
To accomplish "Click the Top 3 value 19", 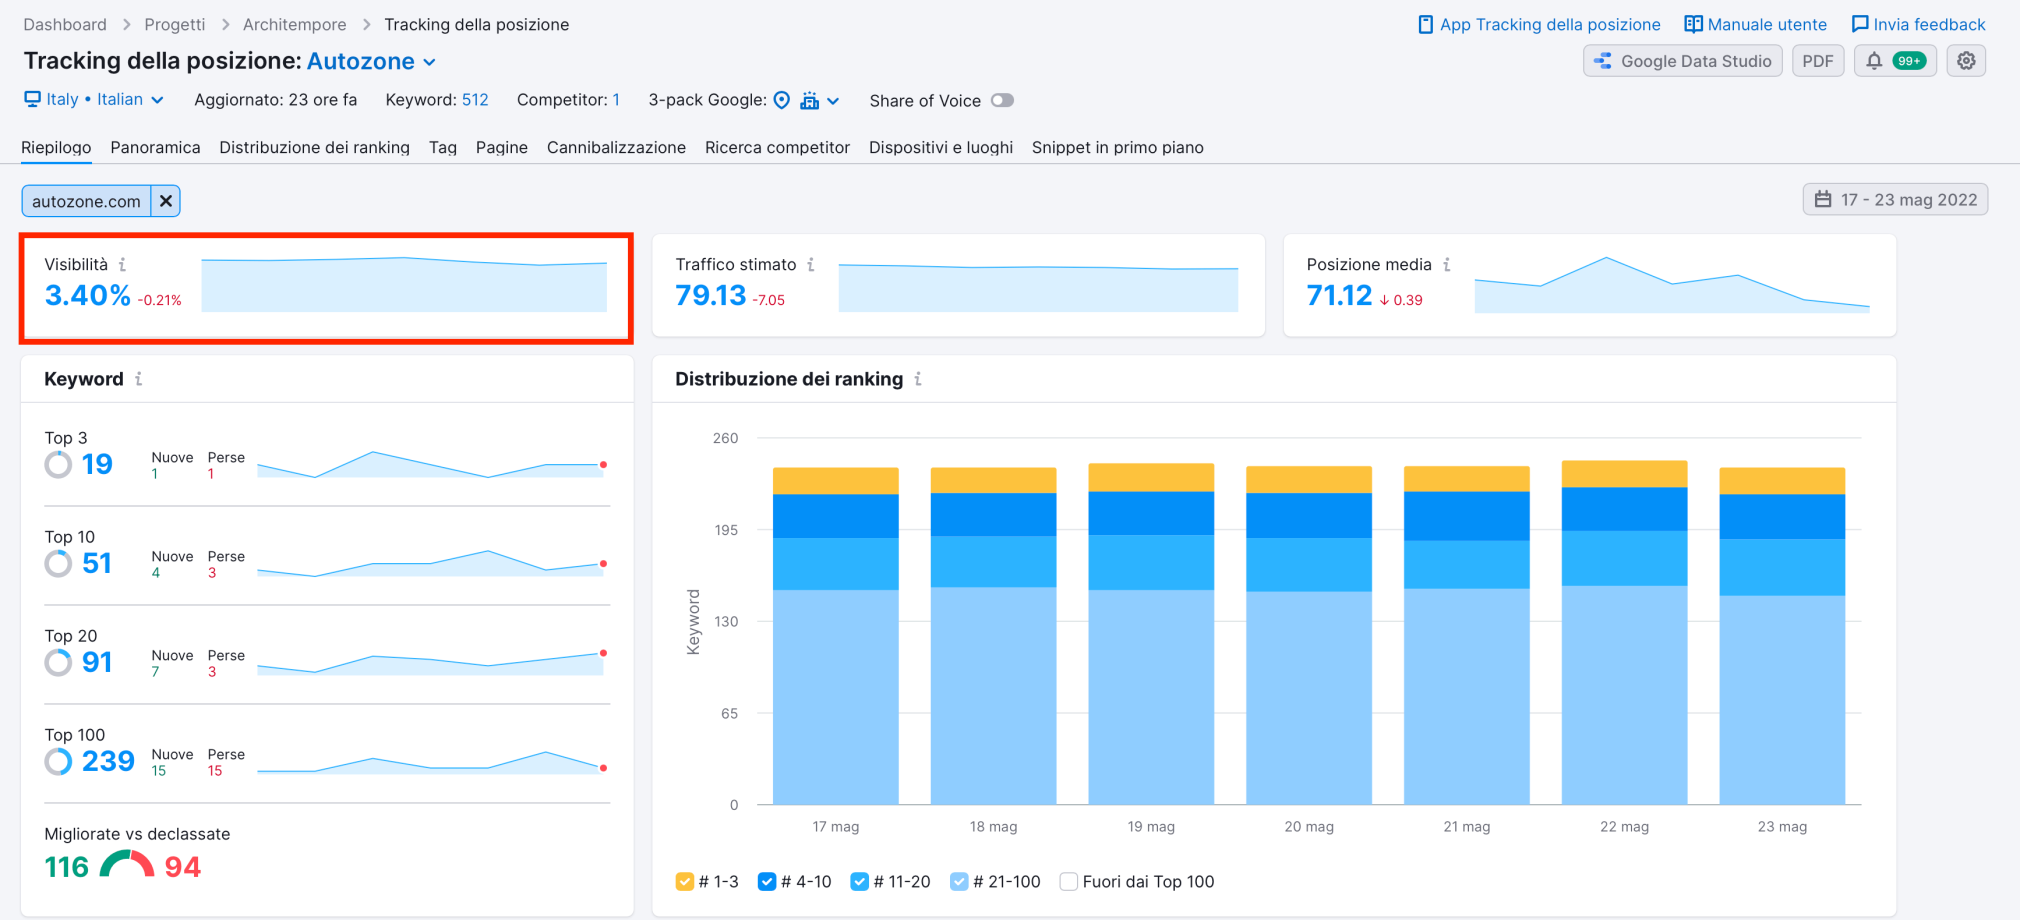I will click(97, 464).
